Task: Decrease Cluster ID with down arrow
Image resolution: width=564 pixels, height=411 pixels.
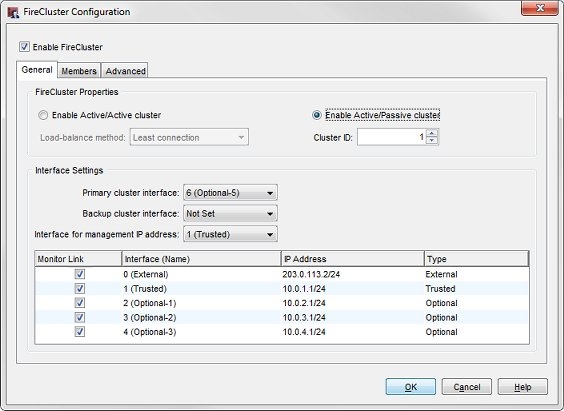Action: (x=432, y=141)
